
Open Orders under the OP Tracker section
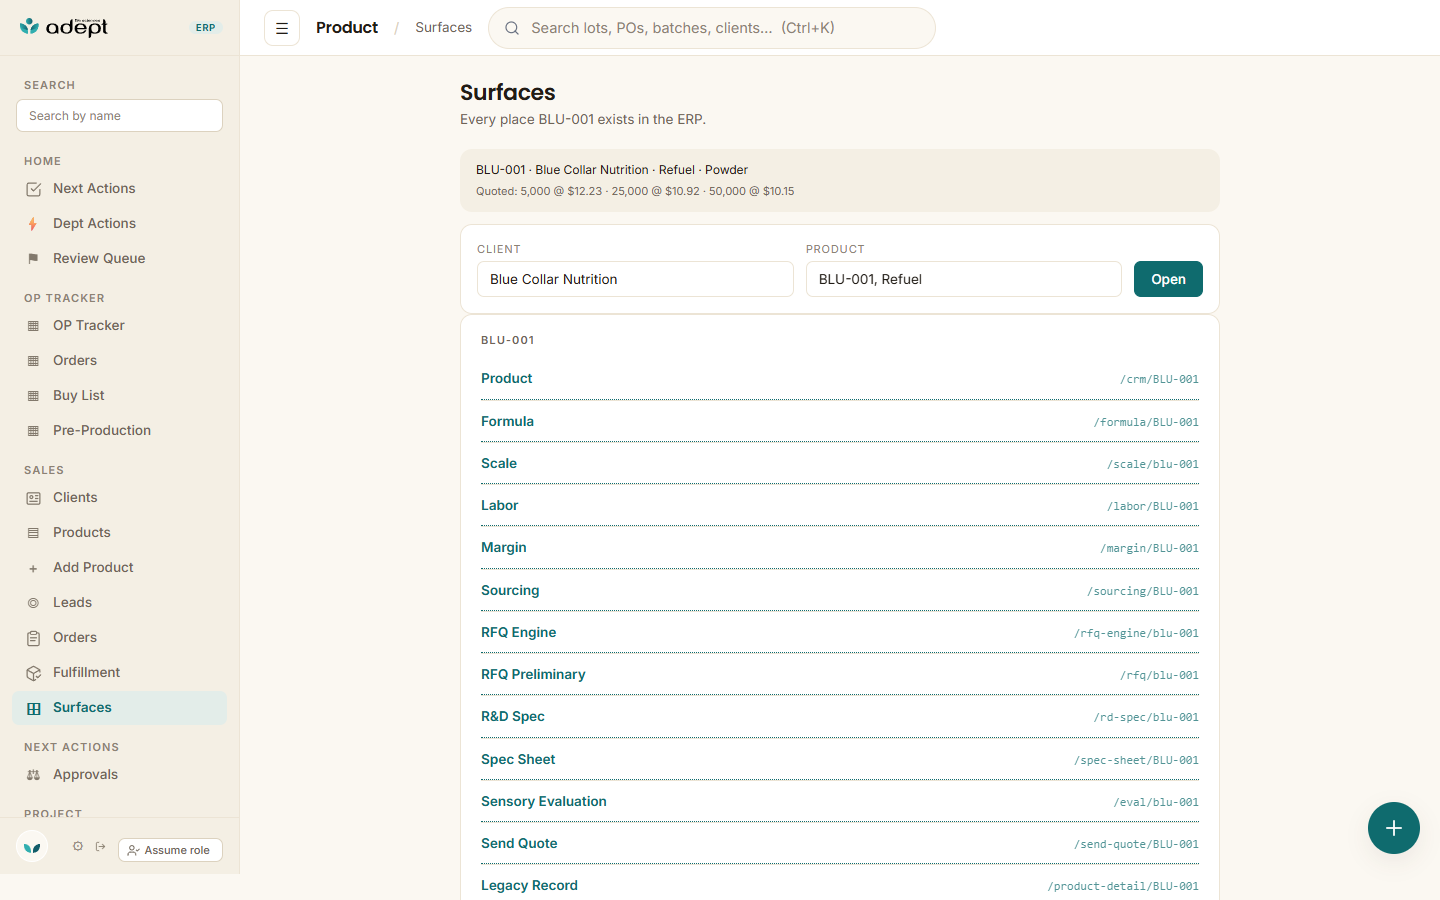75,360
